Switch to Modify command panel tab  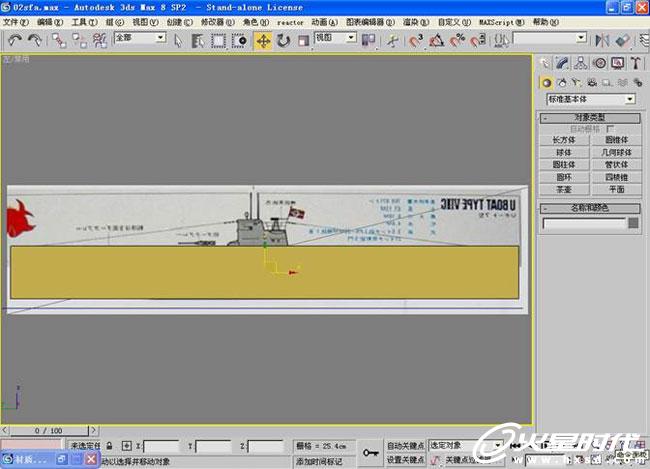click(563, 63)
